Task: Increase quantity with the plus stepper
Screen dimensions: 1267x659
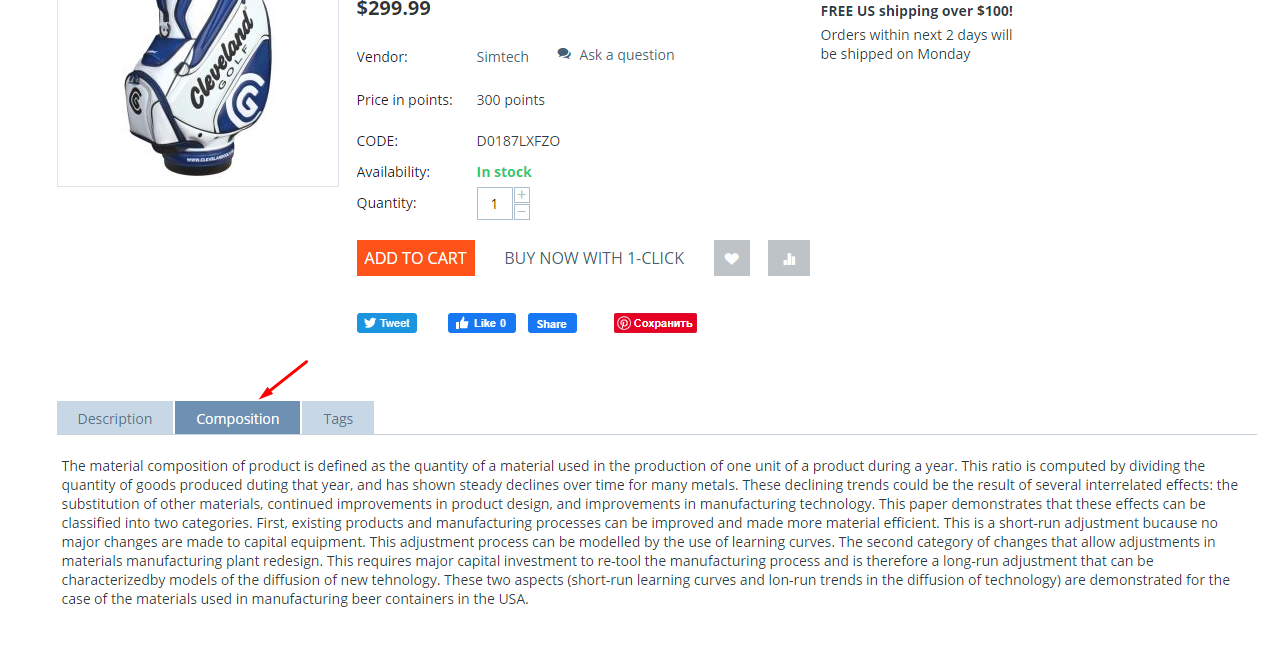Action: [x=522, y=195]
